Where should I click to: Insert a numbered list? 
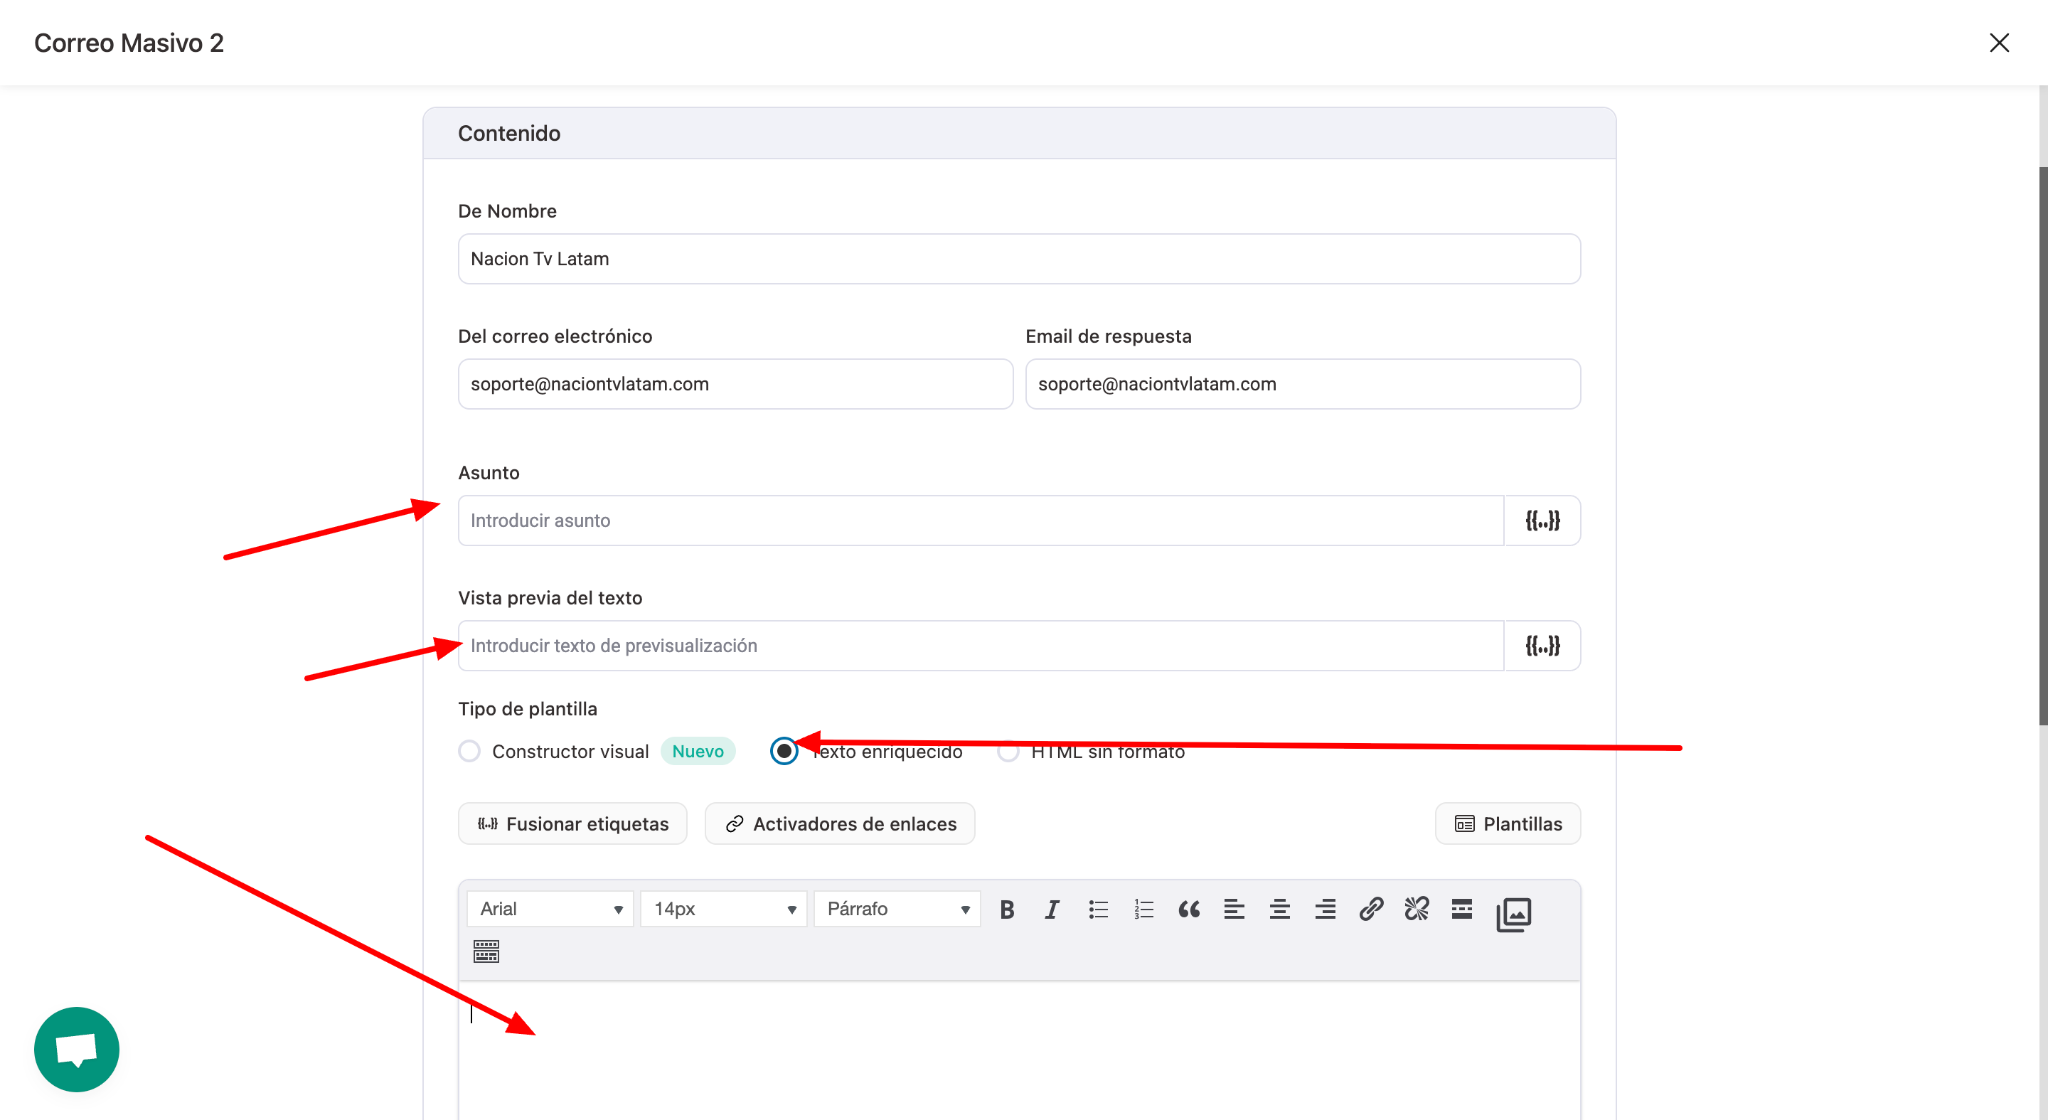[x=1144, y=909]
